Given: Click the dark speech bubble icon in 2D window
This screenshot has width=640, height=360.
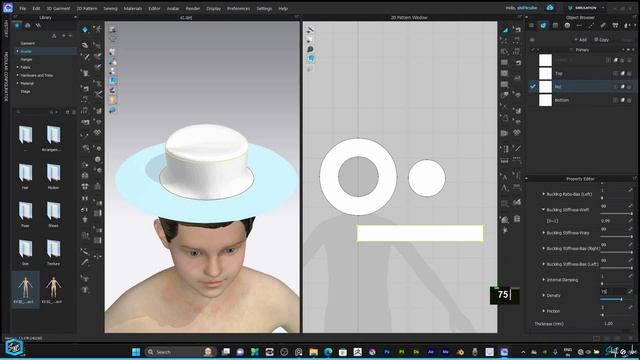Looking at the screenshot, I should point(310,49).
